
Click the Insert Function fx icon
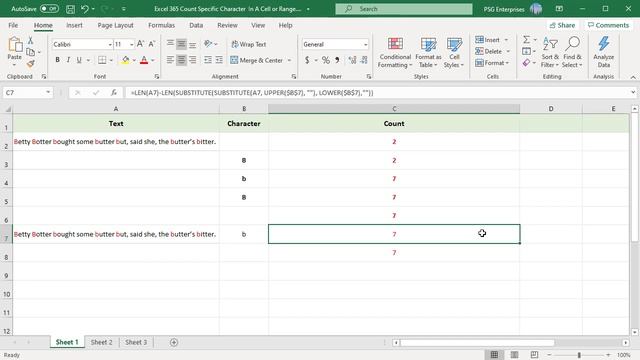point(114,93)
